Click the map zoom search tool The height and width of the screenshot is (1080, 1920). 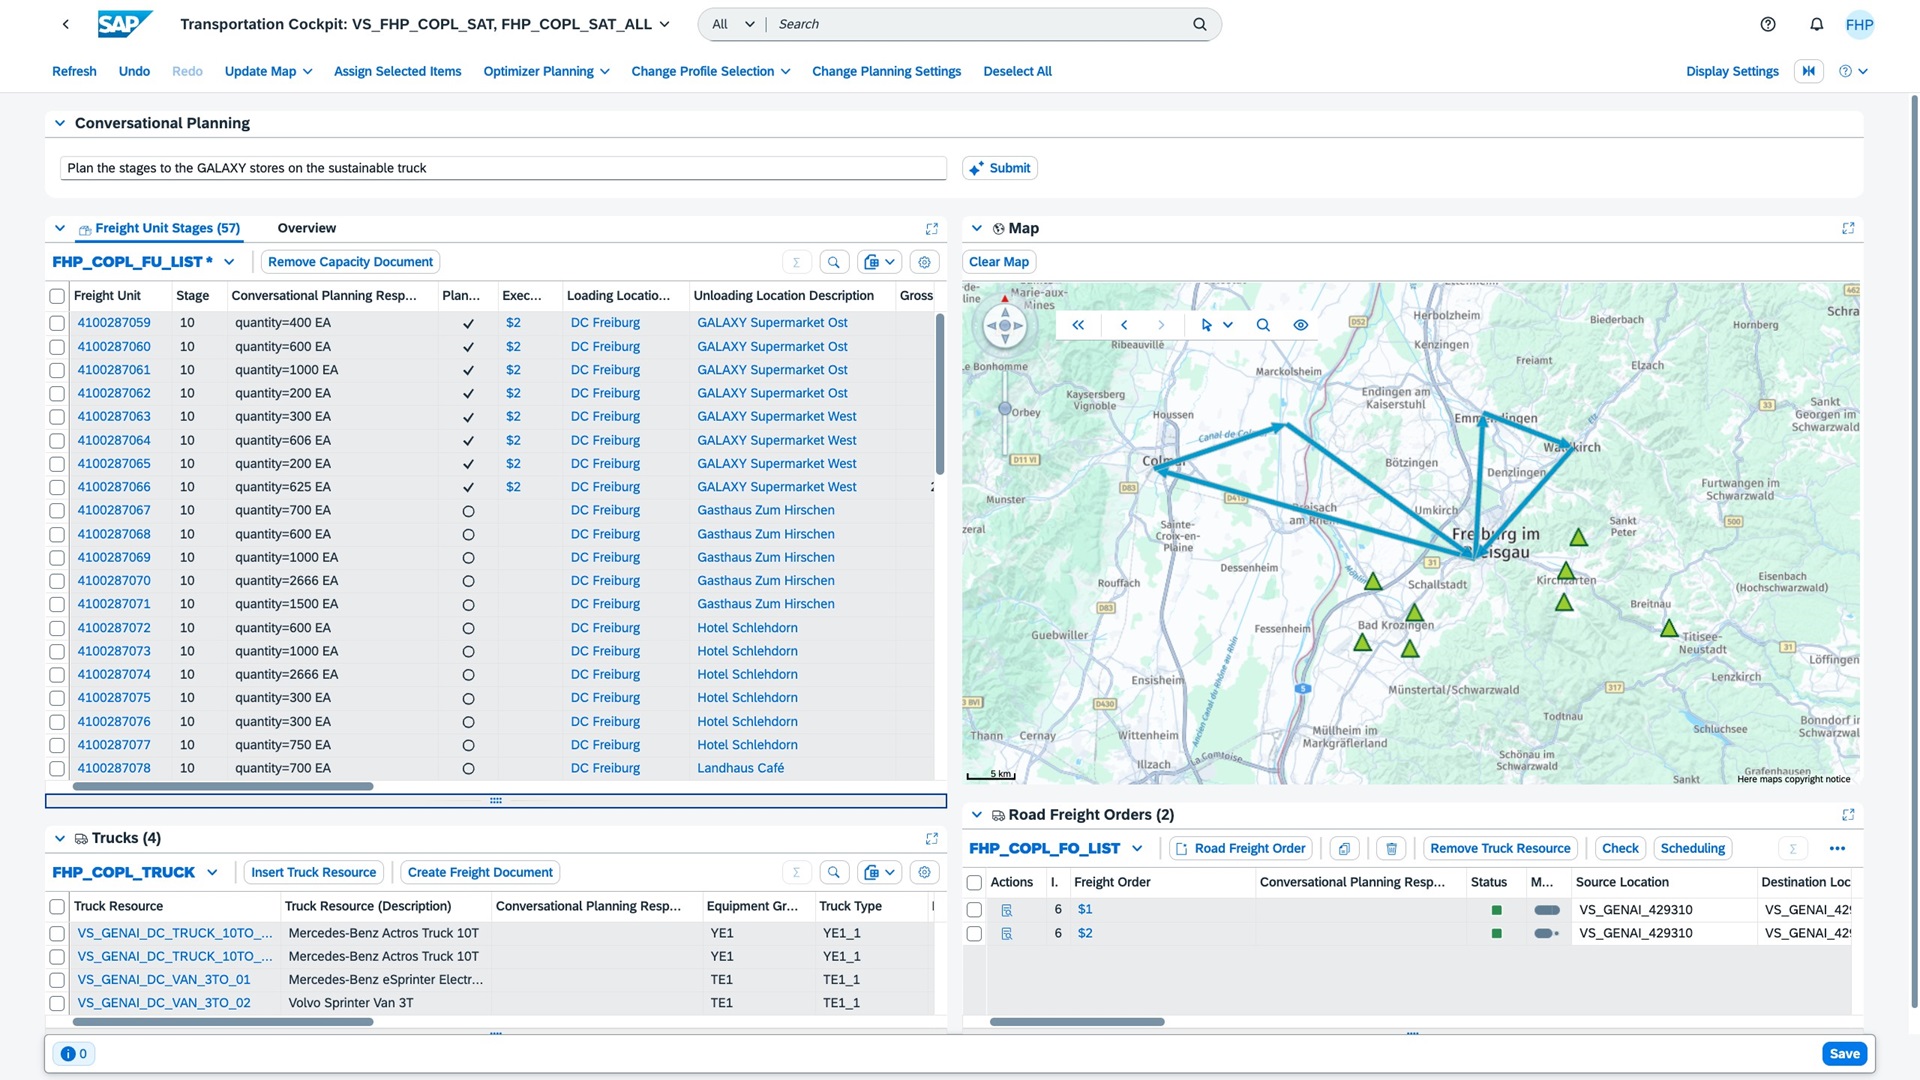(x=1263, y=325)
